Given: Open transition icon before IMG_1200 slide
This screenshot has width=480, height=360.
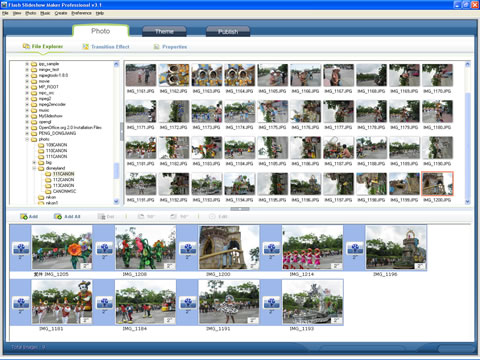Looking at the screenshot, I should pyautogui.click(x=188, y=248).
